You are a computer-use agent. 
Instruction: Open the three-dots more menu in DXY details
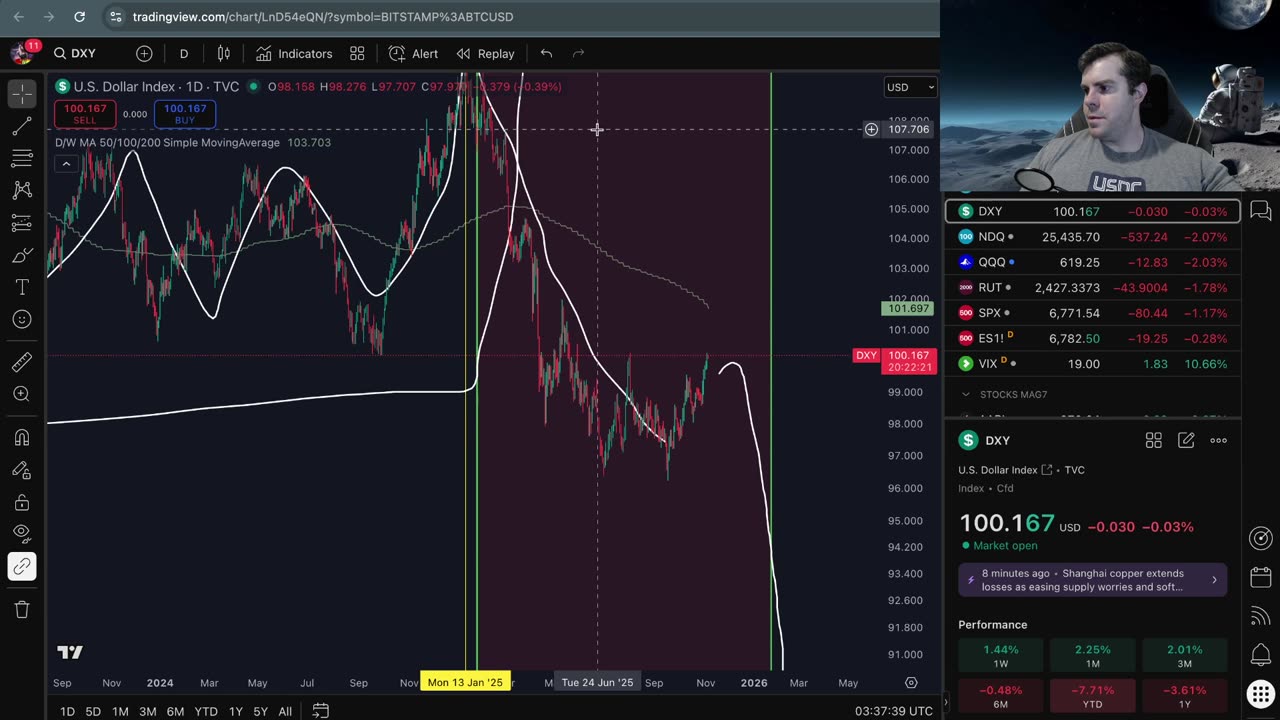(1218, 440)
